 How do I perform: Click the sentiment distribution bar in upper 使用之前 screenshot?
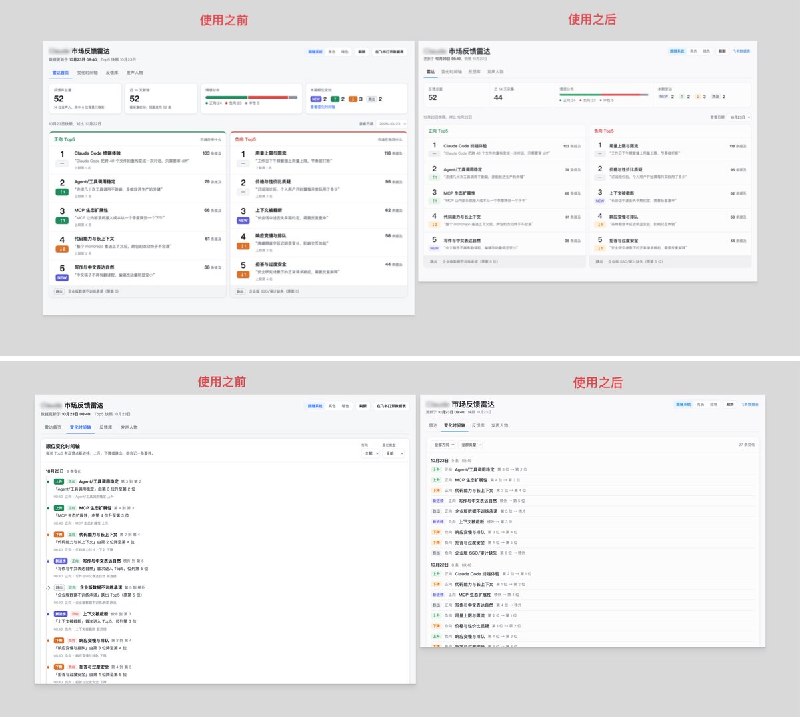tap(251, 97)
